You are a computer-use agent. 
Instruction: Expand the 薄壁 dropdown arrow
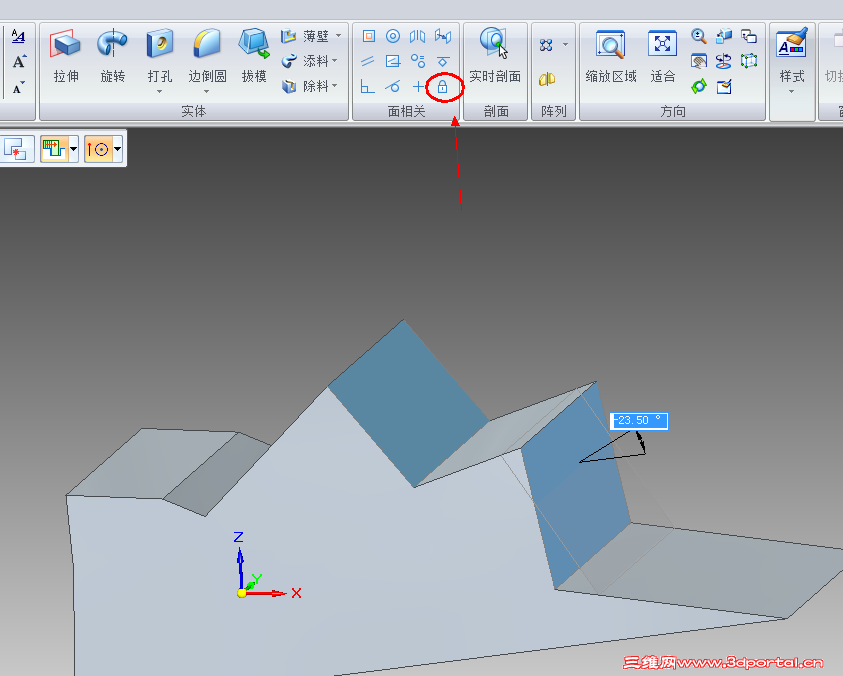click(338, 36)
